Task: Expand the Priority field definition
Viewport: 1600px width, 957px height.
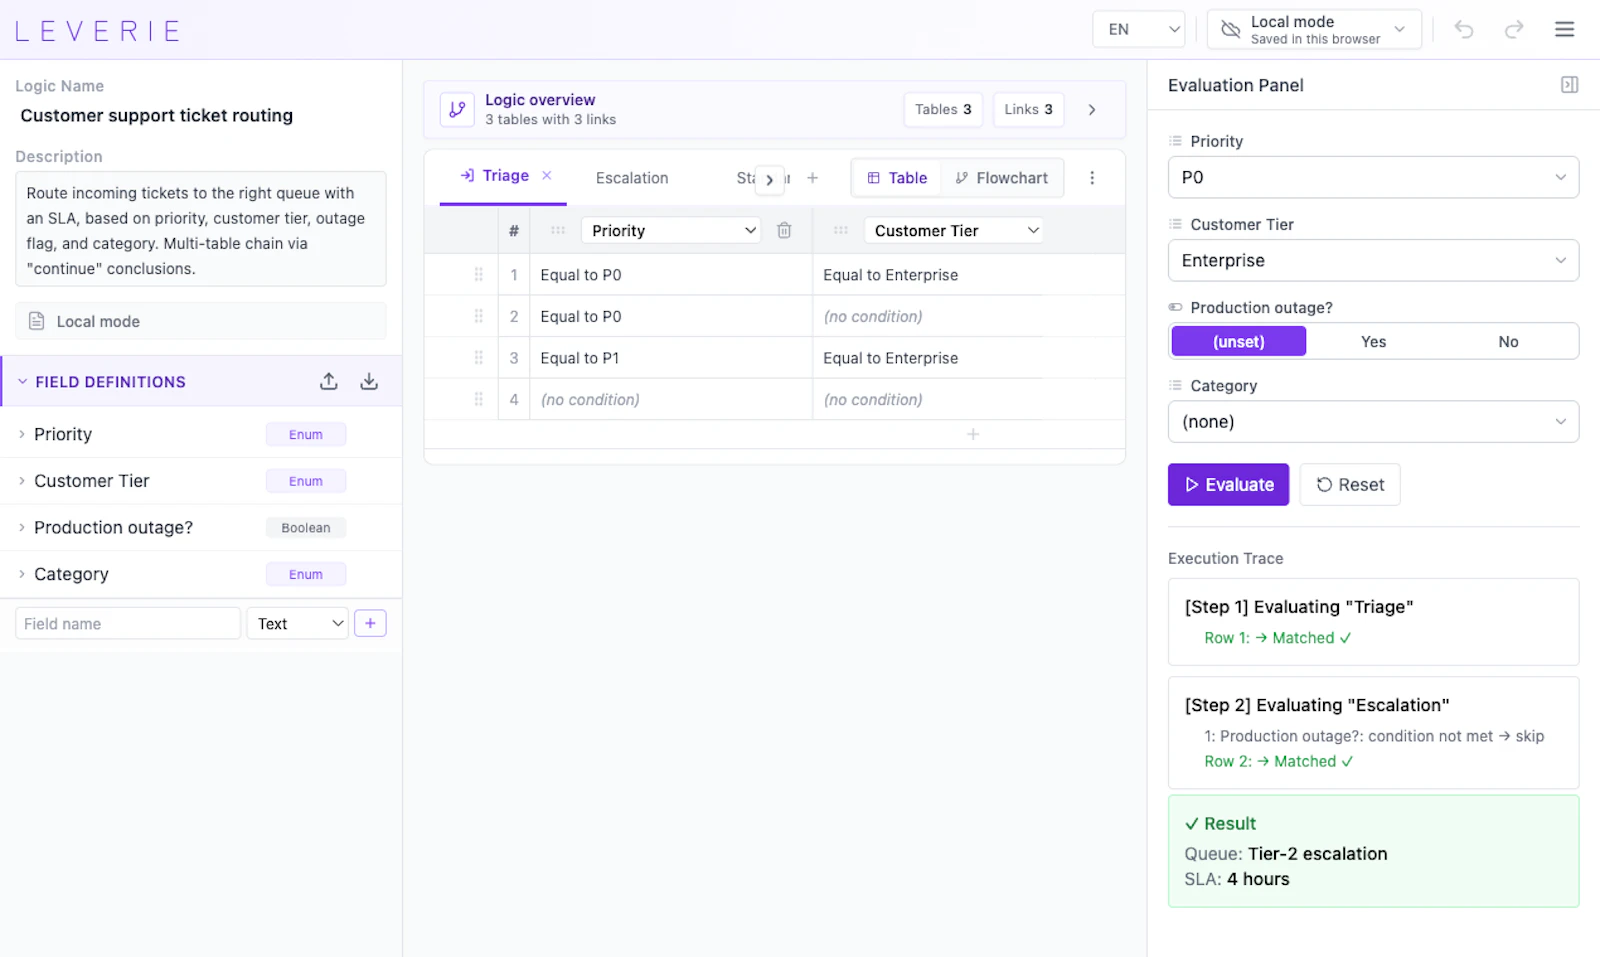Action: (22, 434)
